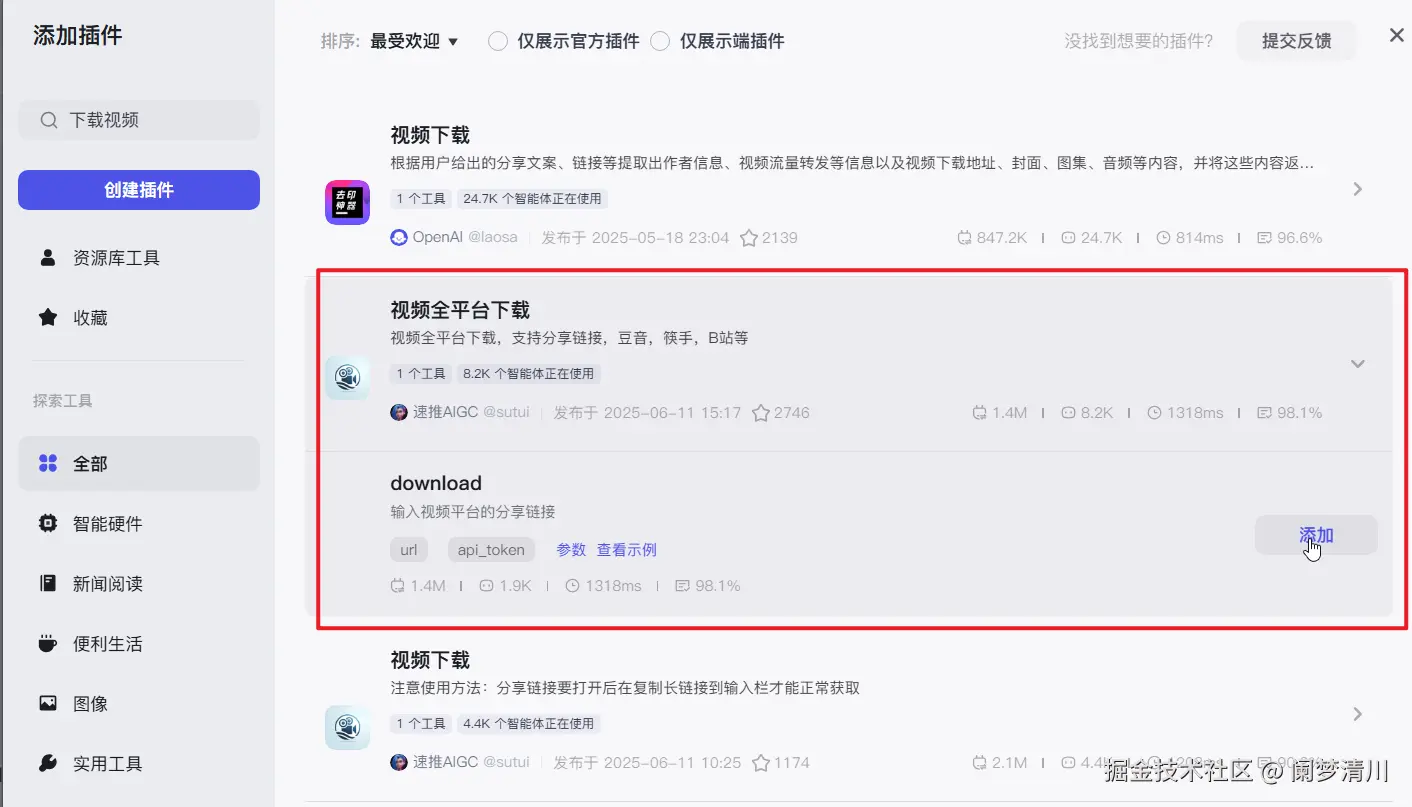Click the 视频全平台下载 plugin camera icon
The width and height of the screenshot is (1412, 807).
coord(347,378)
